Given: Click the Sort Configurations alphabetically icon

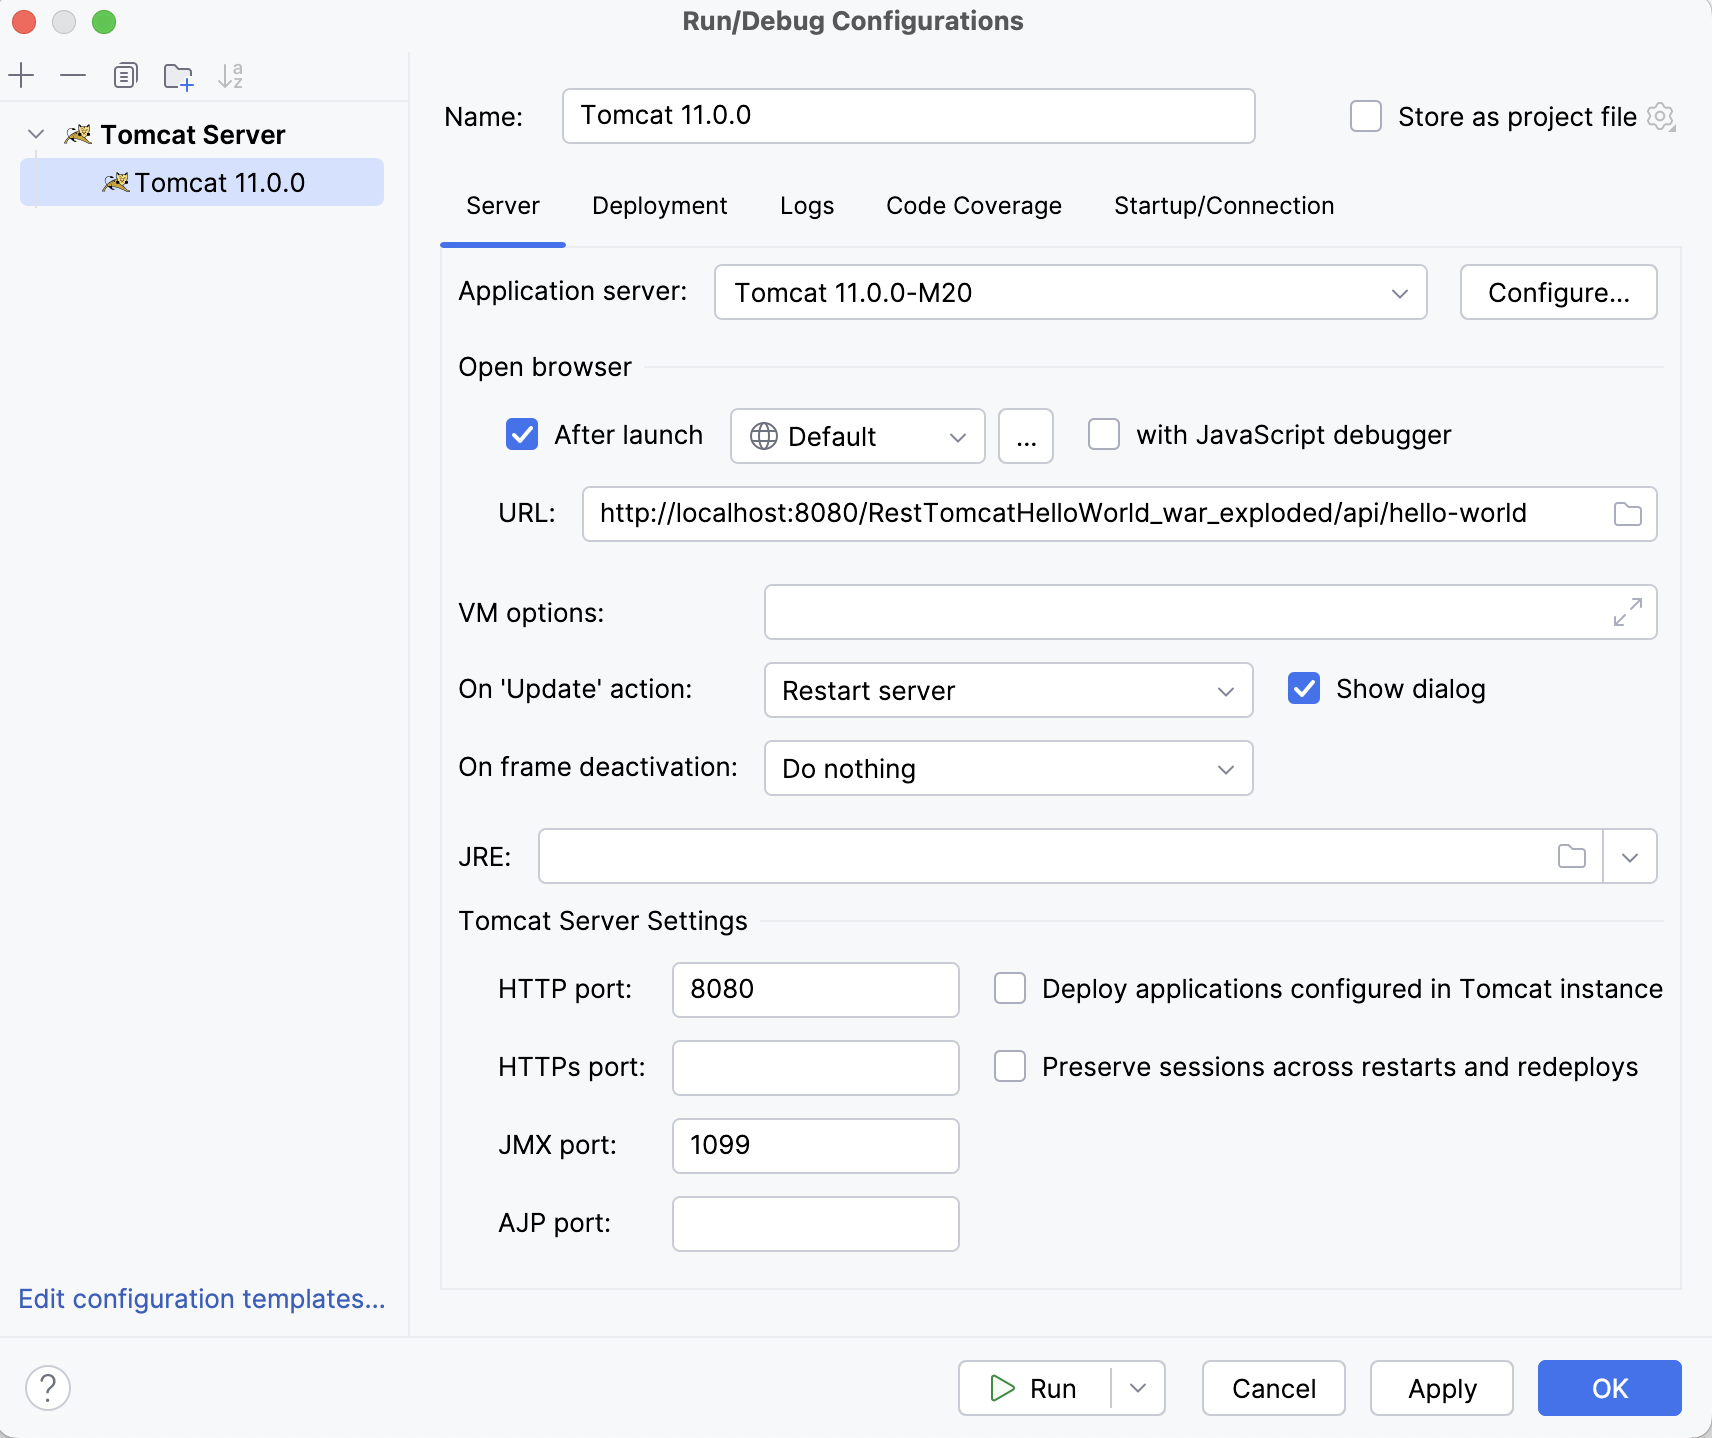Looking at the screenshot, I should 231,76.
